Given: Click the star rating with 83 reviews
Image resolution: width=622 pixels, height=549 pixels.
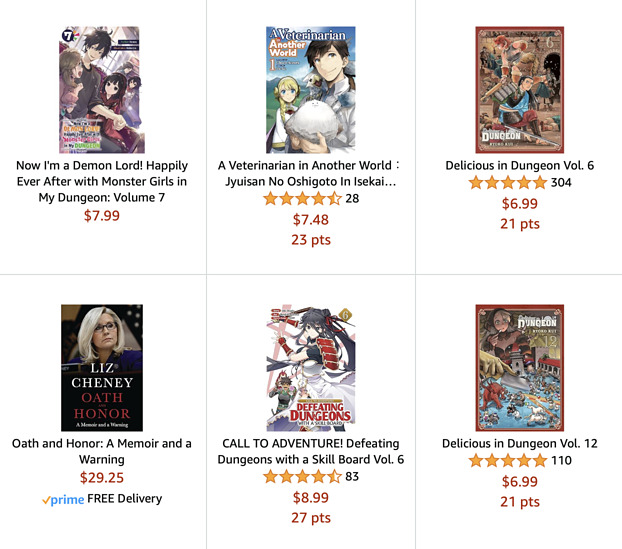Looking at the screenshot, I should click(x=302, y=476).
